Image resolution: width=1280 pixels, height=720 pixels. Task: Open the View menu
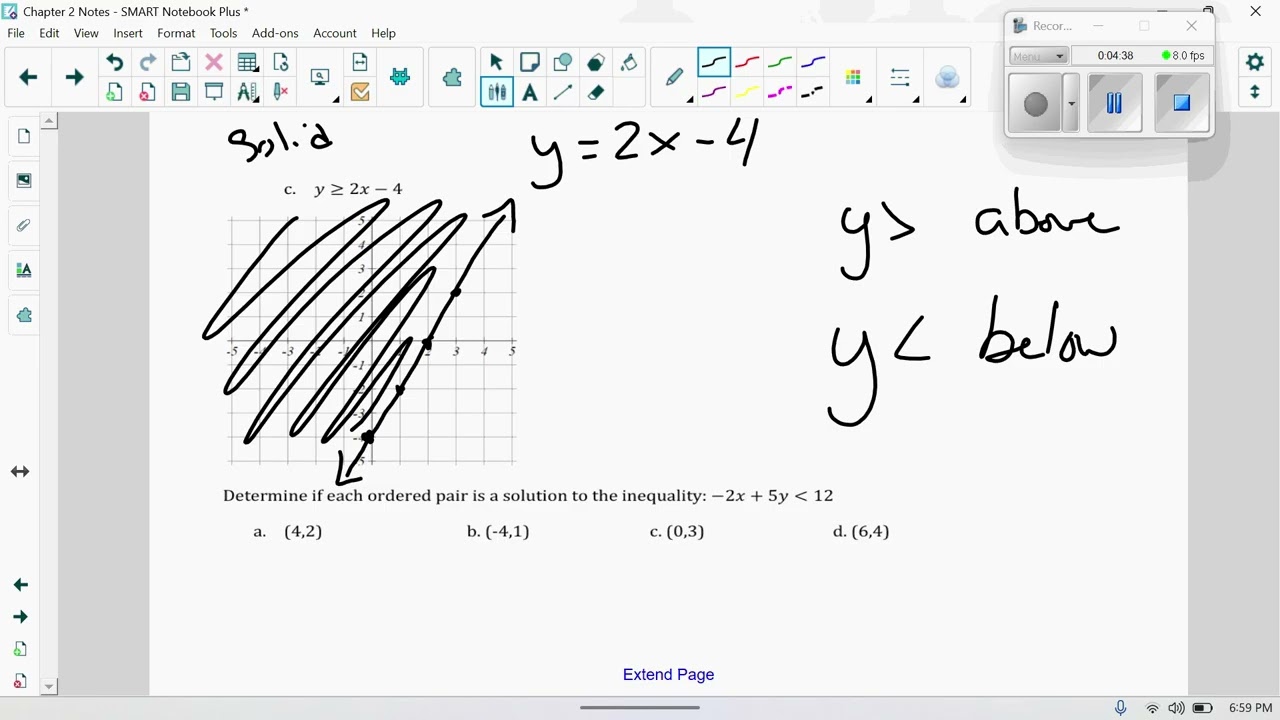(x=86, y=33)
